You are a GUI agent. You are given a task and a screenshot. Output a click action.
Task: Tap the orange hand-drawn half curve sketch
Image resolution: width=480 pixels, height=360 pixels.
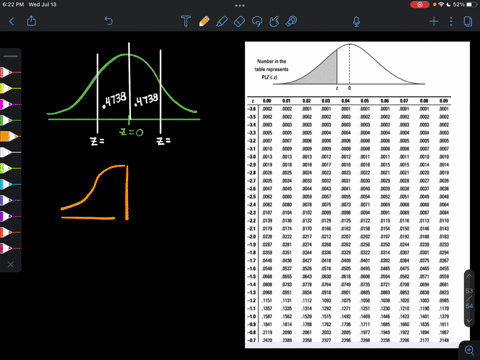click(95, 193)
